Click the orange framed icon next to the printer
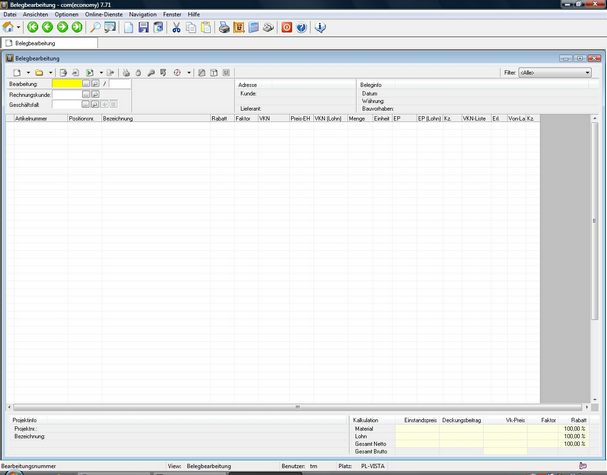Image resolution: width=607 pixels, height=475 pixels. point(239,27)
